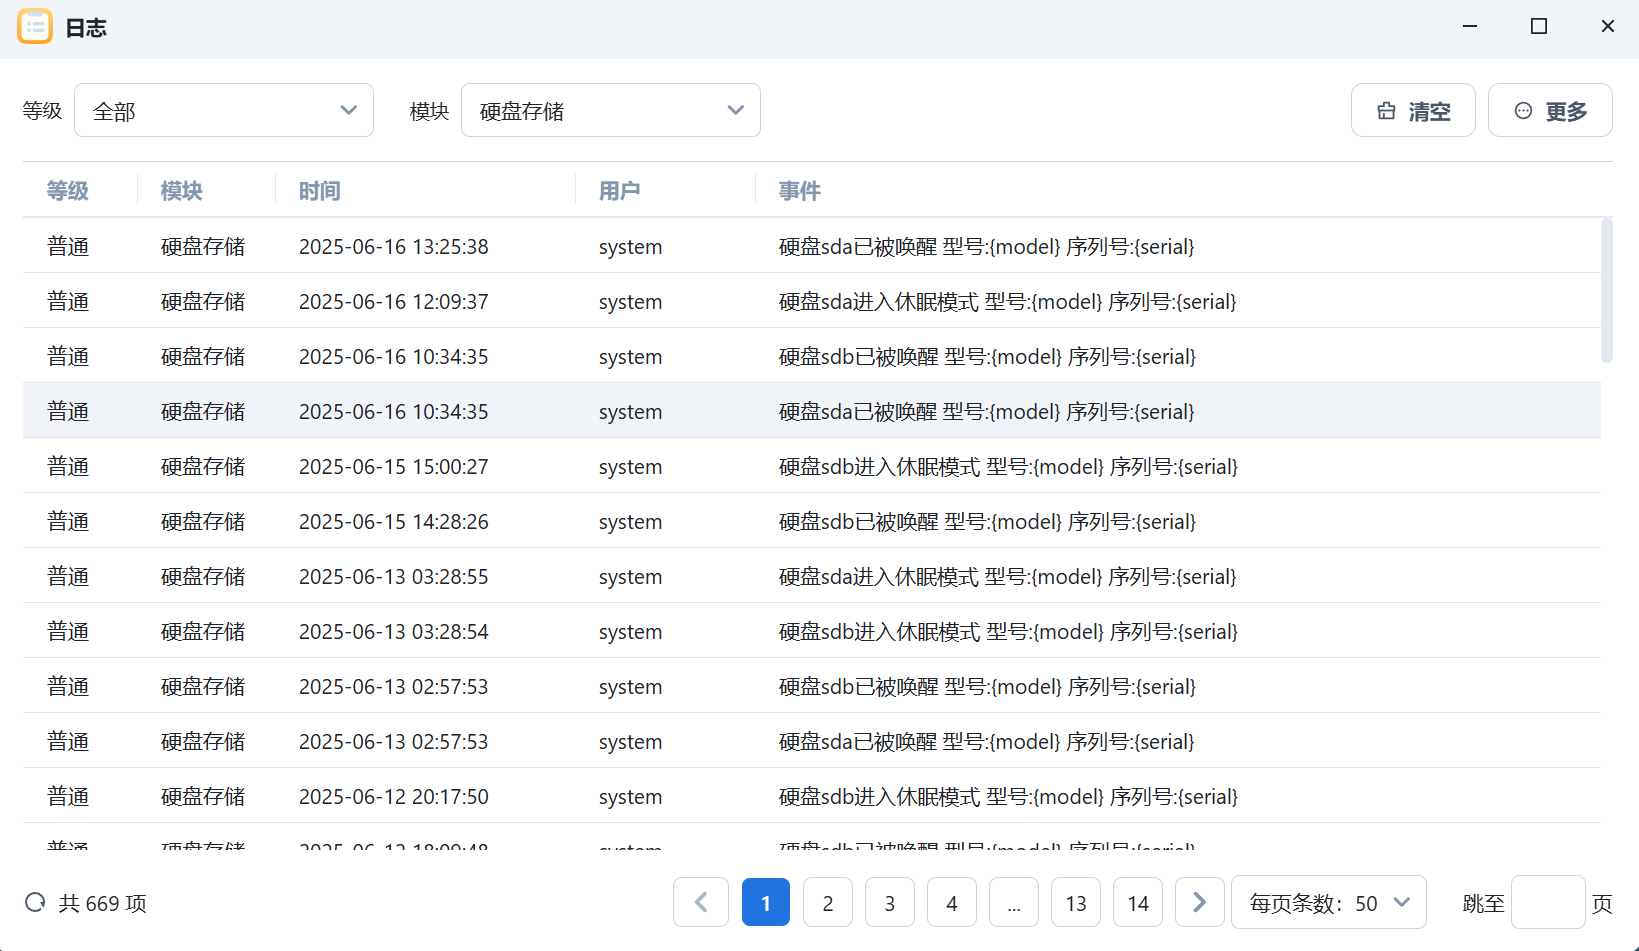This screenshot has height=951, width=1639.
Task: Select page 1 in pagination
Action: (x=766, y=903)
